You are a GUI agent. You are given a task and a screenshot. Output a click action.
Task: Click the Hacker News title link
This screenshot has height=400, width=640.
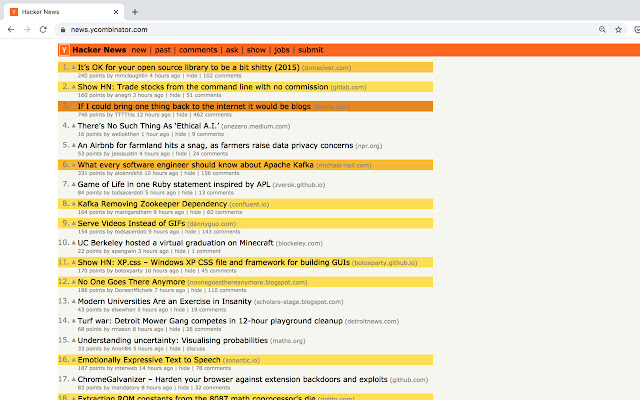tap(99, 50)
